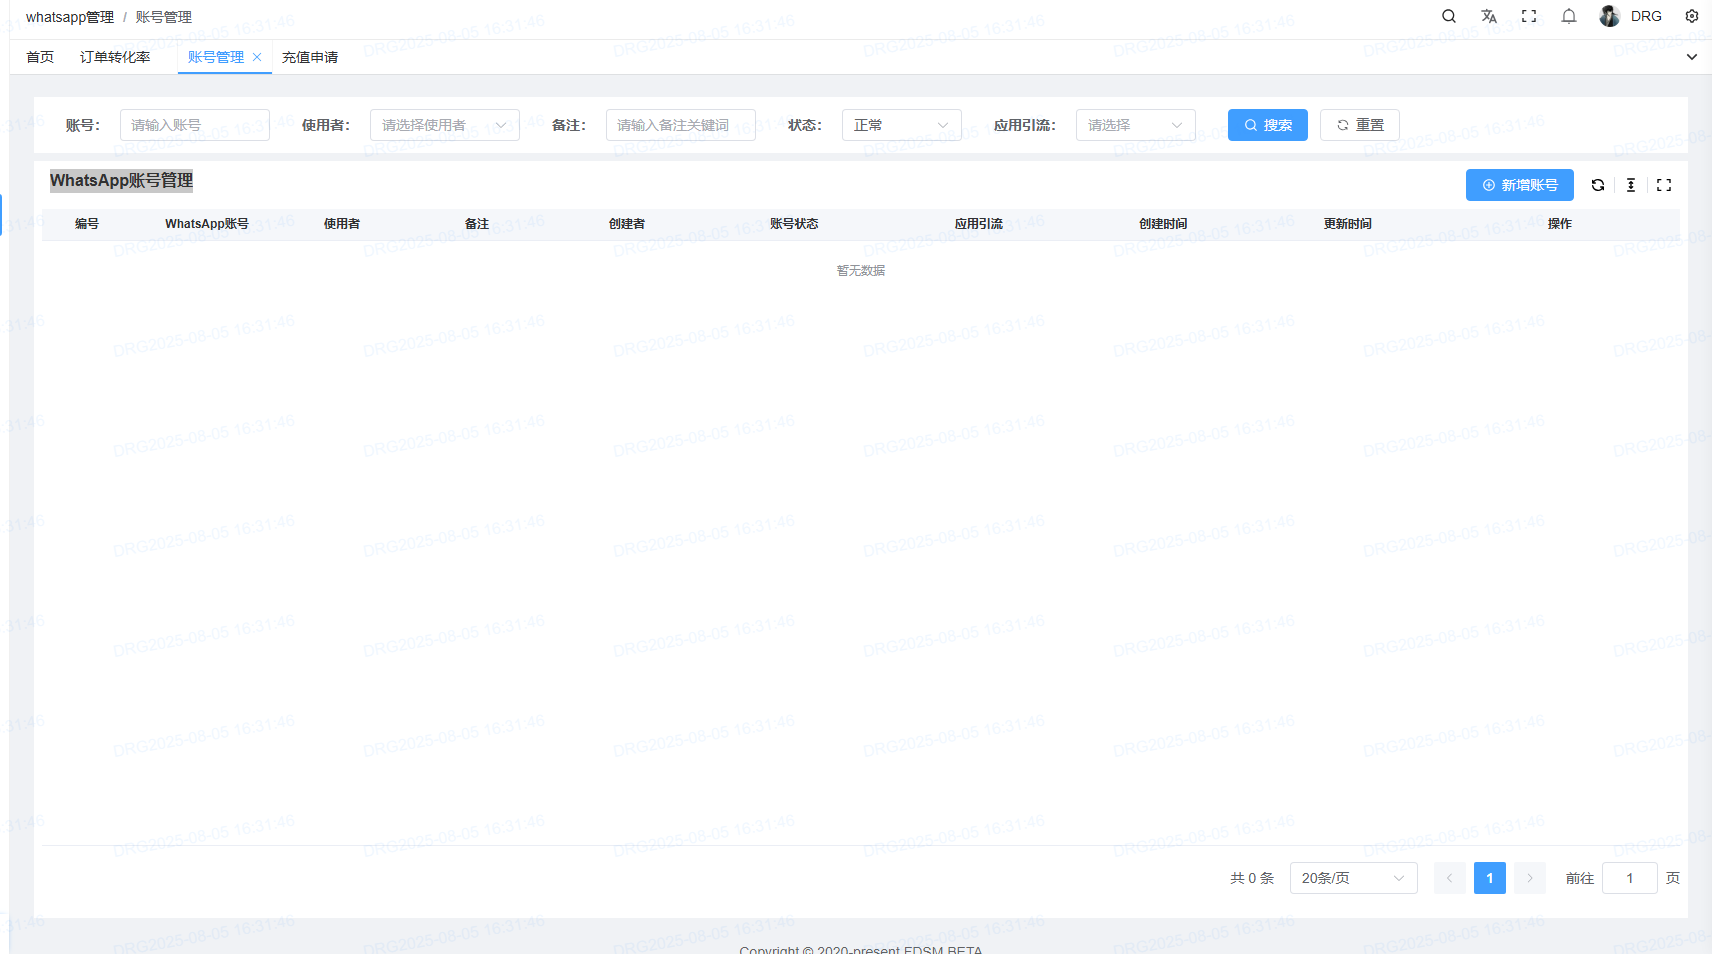Expand the tabs dropdown chevron
Image resolution: width=1712 pixels, height=954 pixels.
pyautogui.click(x=1692, y=57)
